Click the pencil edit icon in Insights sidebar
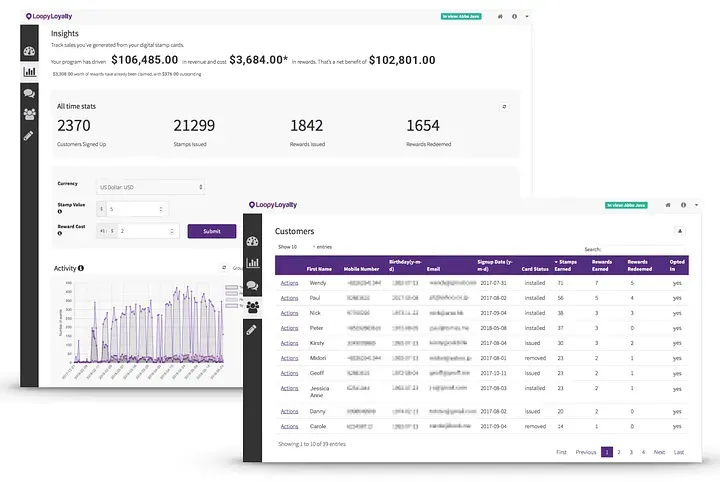Image resolution: width=720 pixels, height=482 pixels. click(x=28, y=135)
